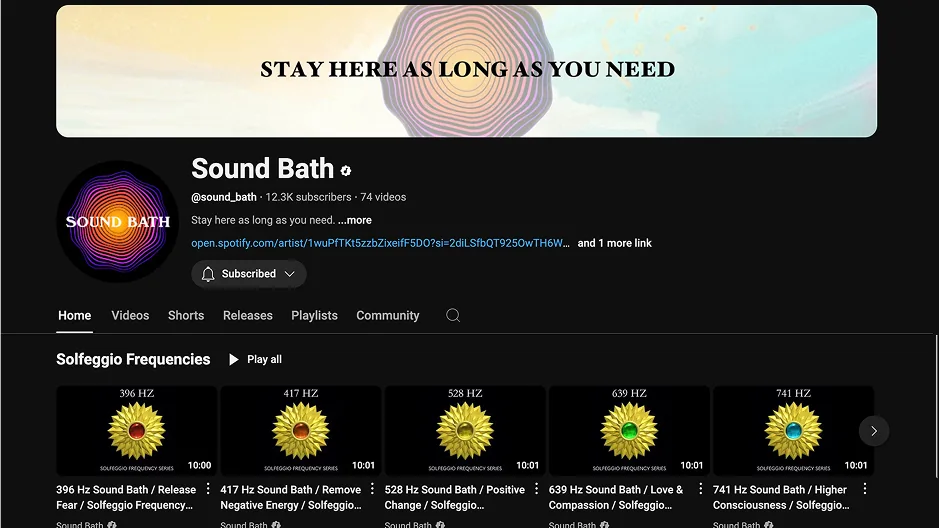939x528 pixels.
Task: Open options menu for 528 Hz Sound Bath video
Action: [x=537, y=489]
